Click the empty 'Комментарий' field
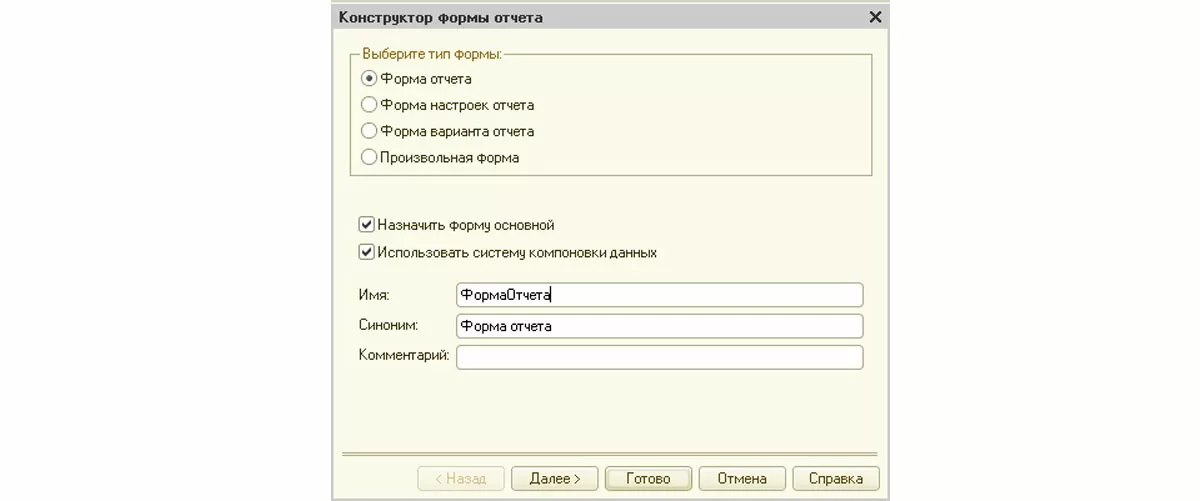1200x501 pixels. point(658,357)
